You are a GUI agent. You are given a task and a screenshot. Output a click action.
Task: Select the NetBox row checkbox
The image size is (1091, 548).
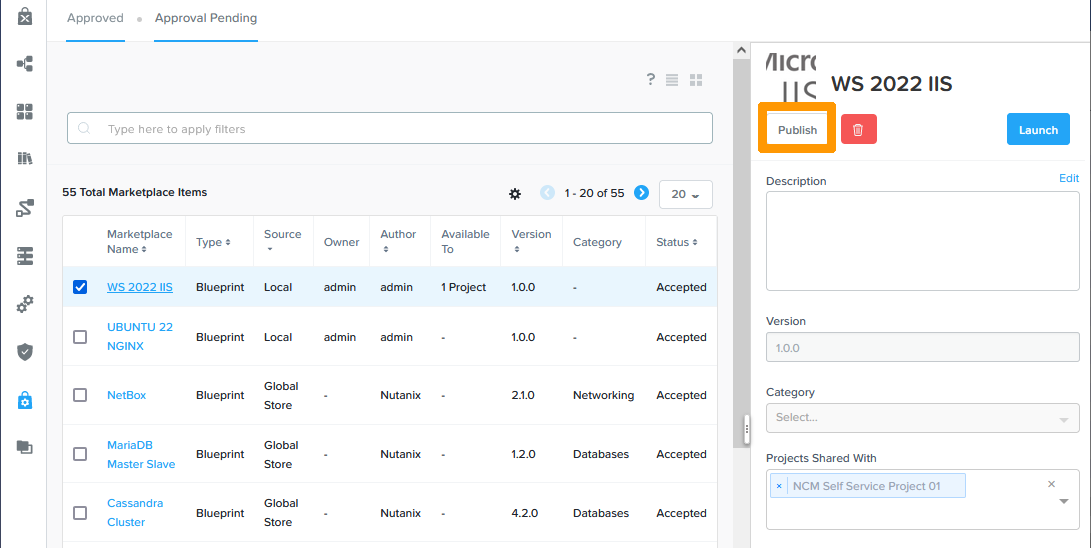click(80, 395)
